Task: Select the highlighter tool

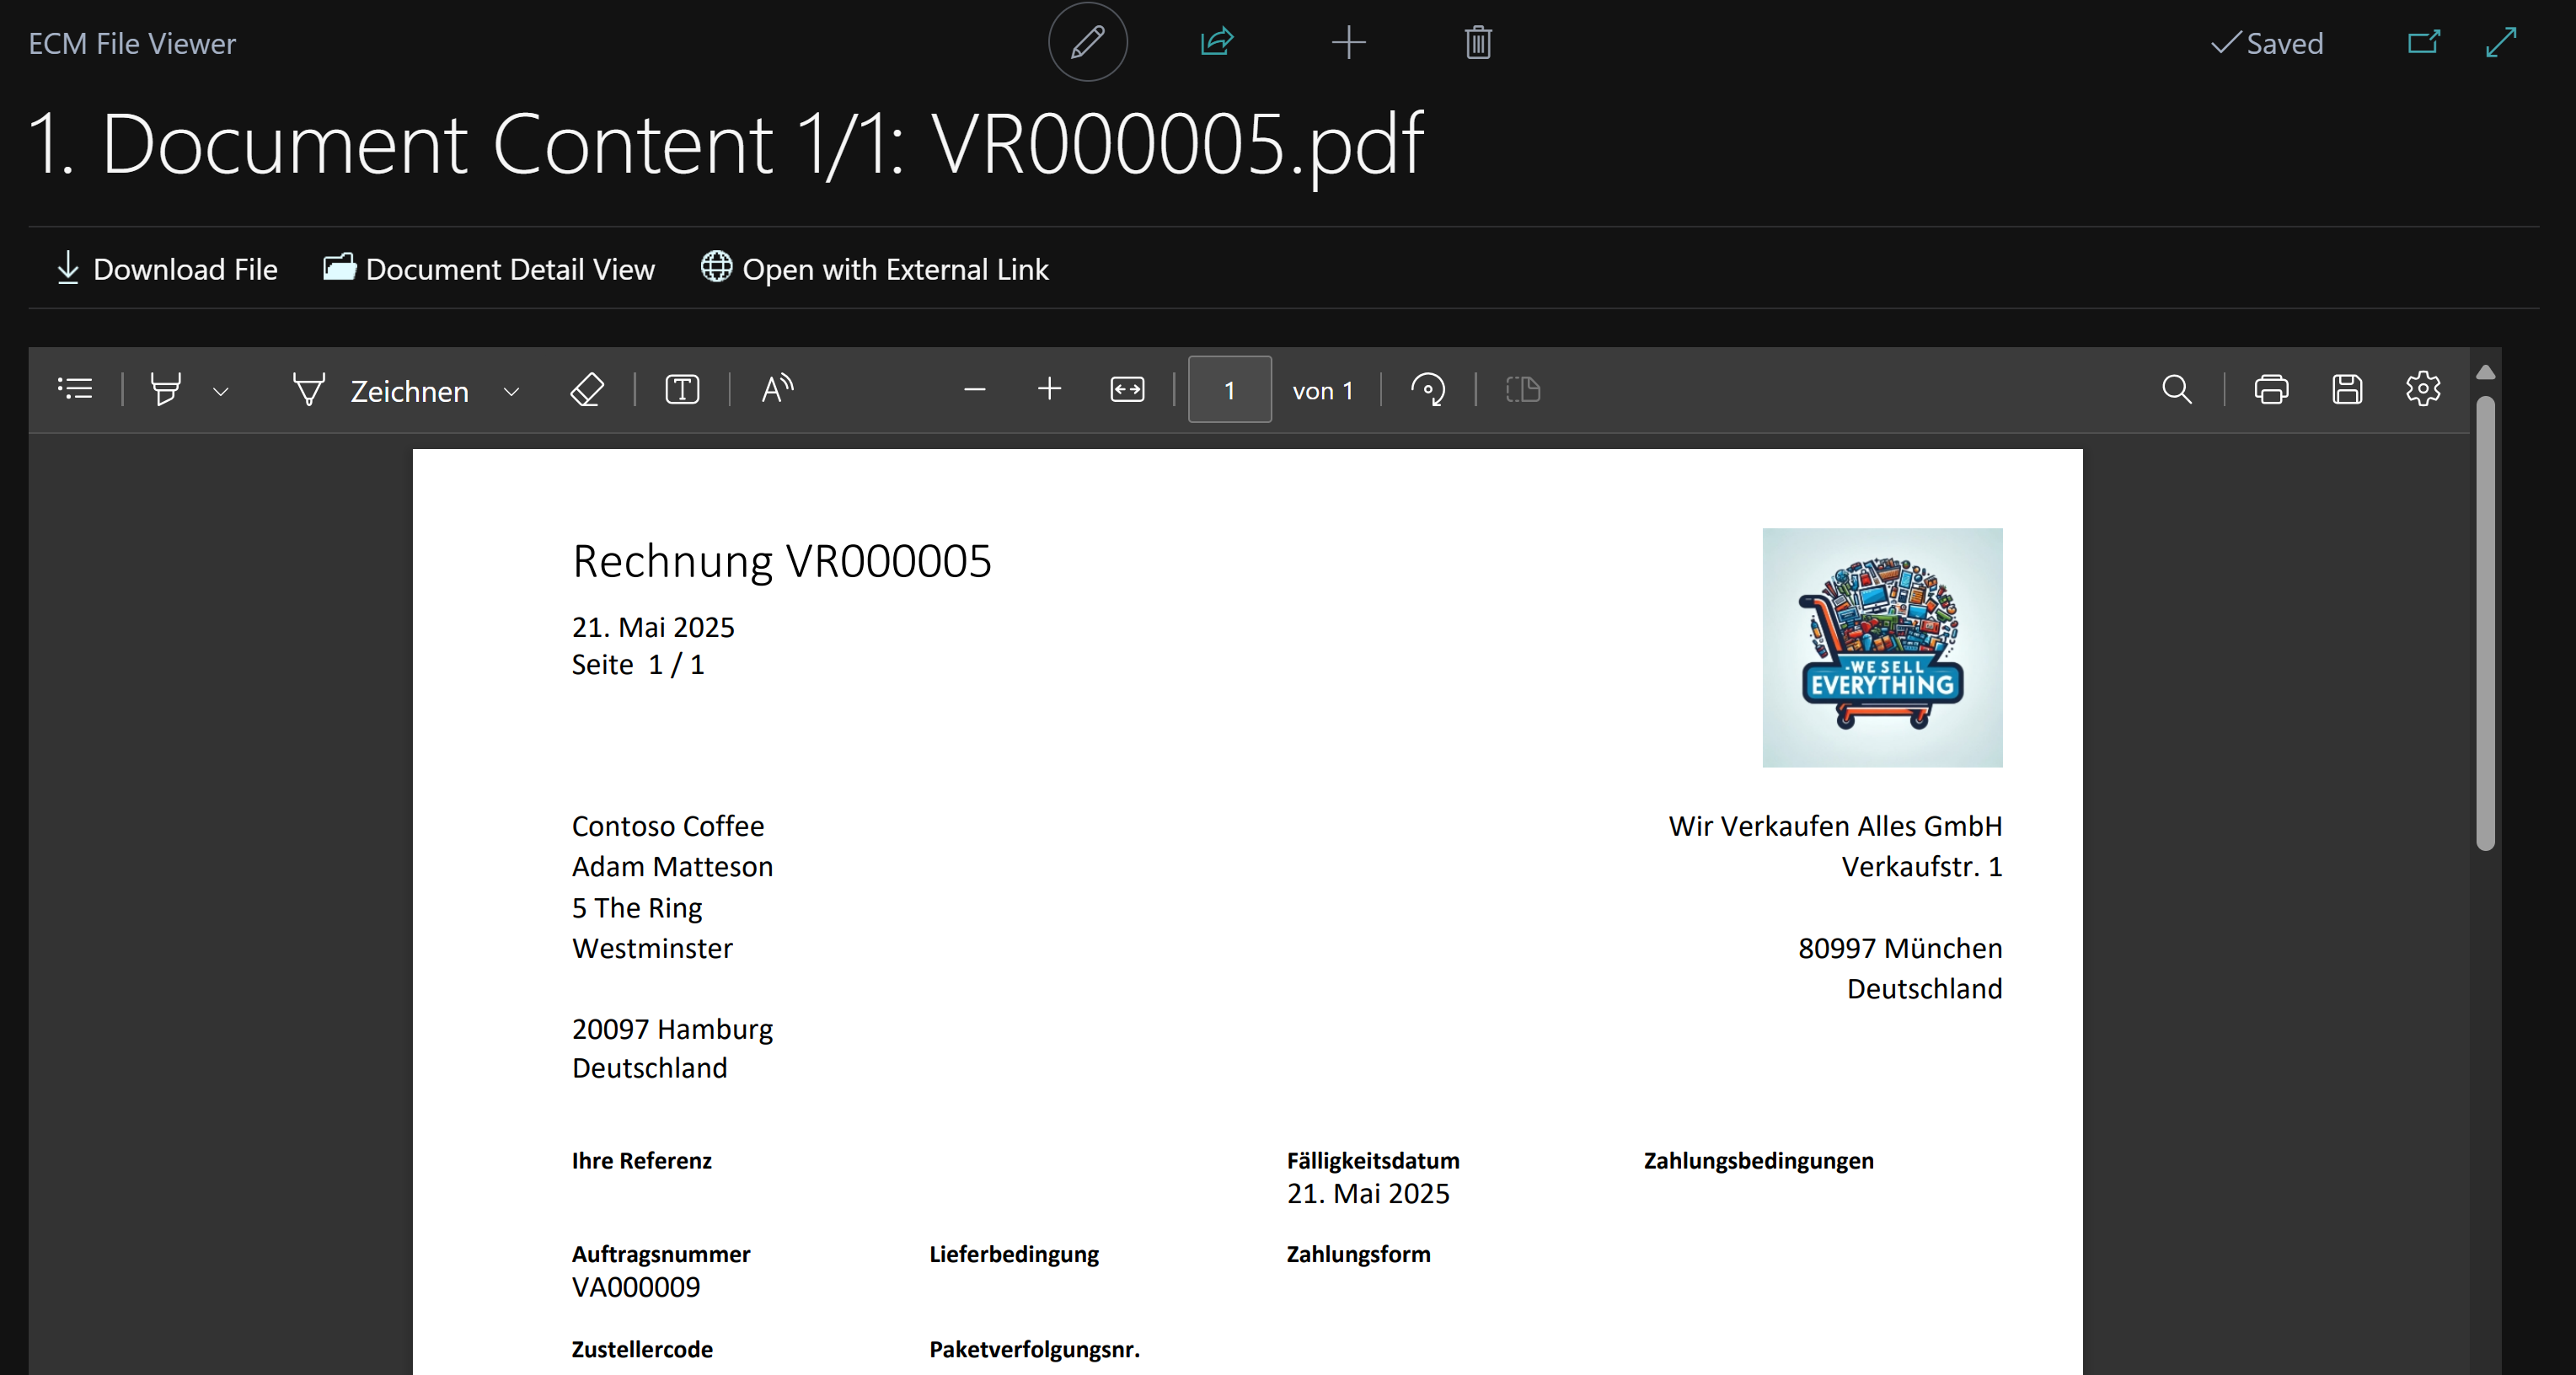Action: tap(166, 389)
